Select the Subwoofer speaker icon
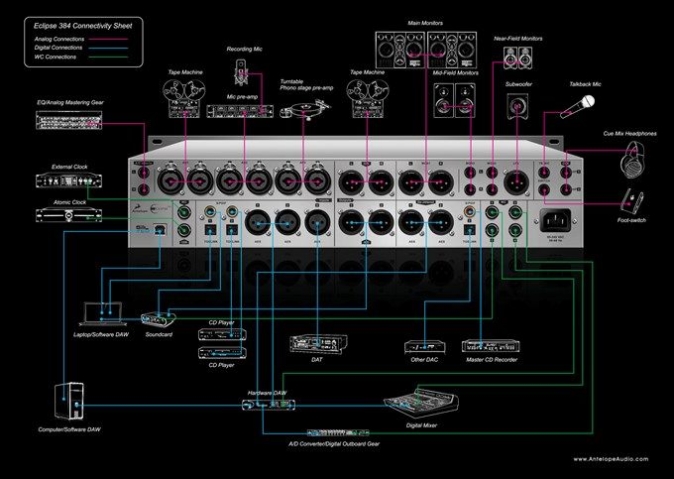This screenshot has width=674, height=479. (x=518, y=106)
